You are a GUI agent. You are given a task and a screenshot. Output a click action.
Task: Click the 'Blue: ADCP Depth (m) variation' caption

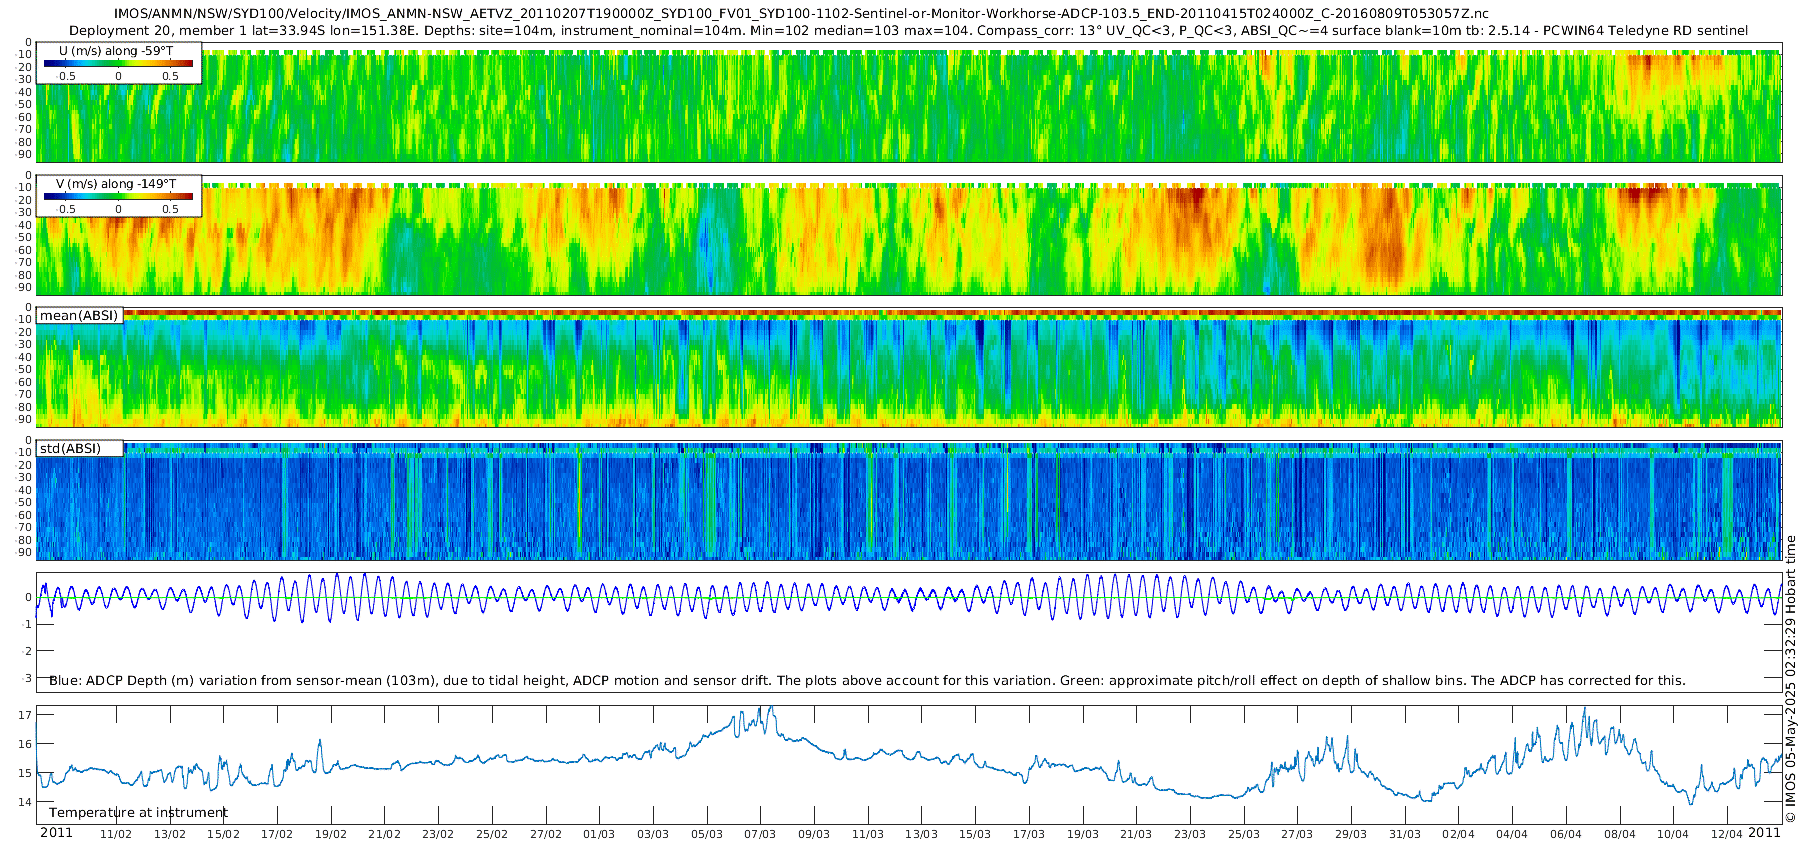[x=867, y=680]
